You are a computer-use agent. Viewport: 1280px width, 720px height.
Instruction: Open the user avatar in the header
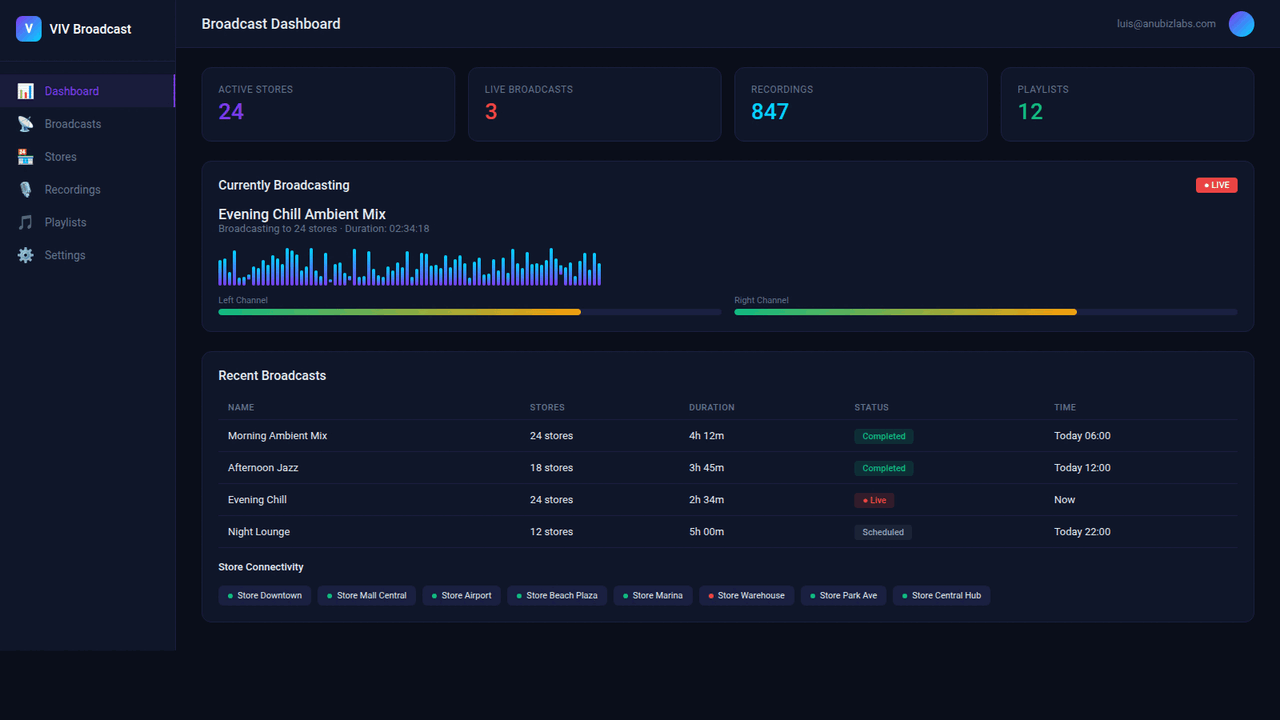coord(1241,23)
